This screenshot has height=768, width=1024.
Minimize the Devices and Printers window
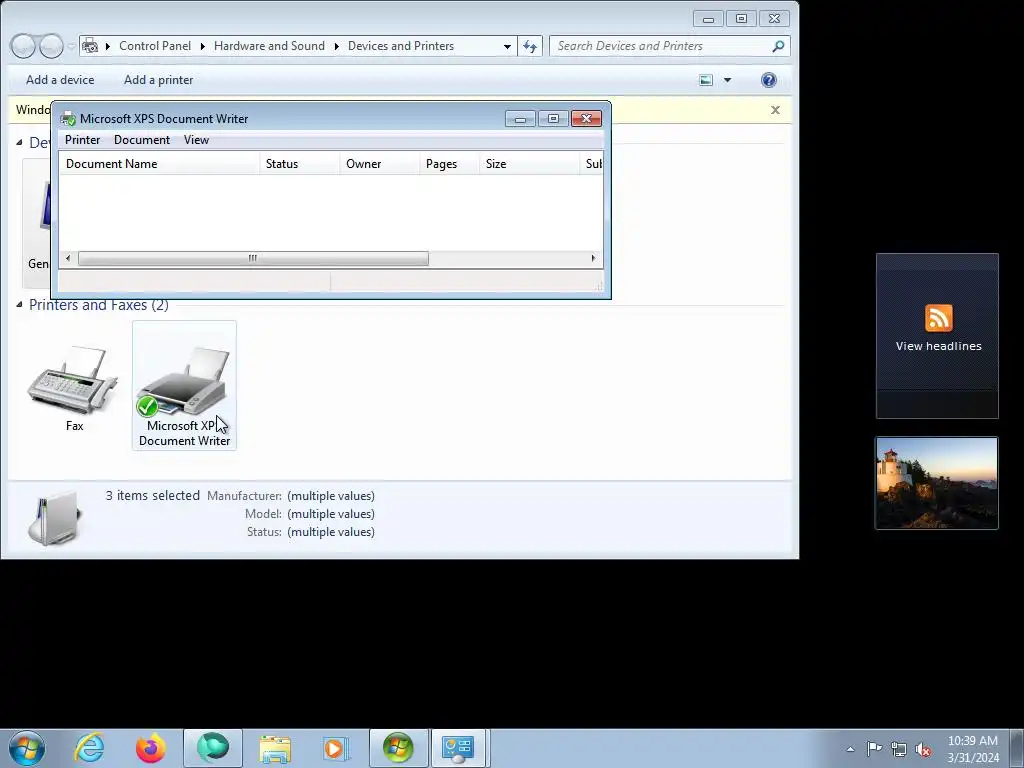coord(708,19)
